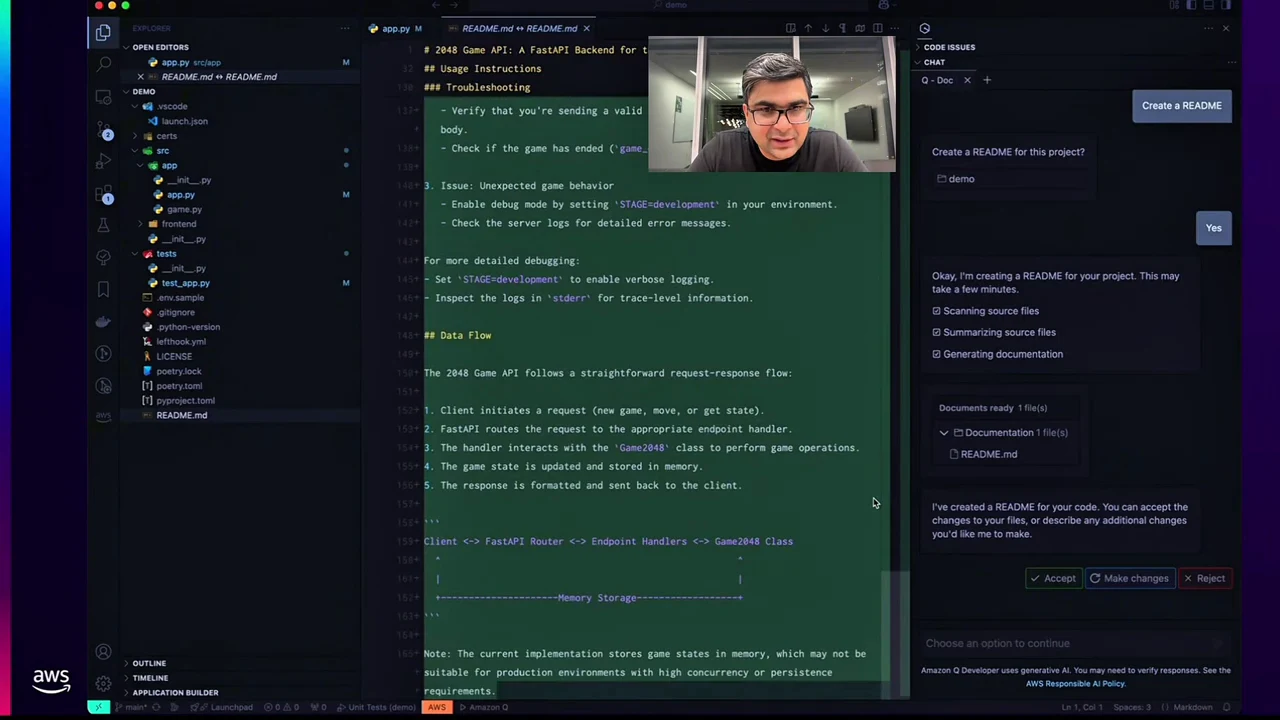Click Unit Tests (demo) status bar item
This screenshot has width=1280, height=720.
coord(376,707)
